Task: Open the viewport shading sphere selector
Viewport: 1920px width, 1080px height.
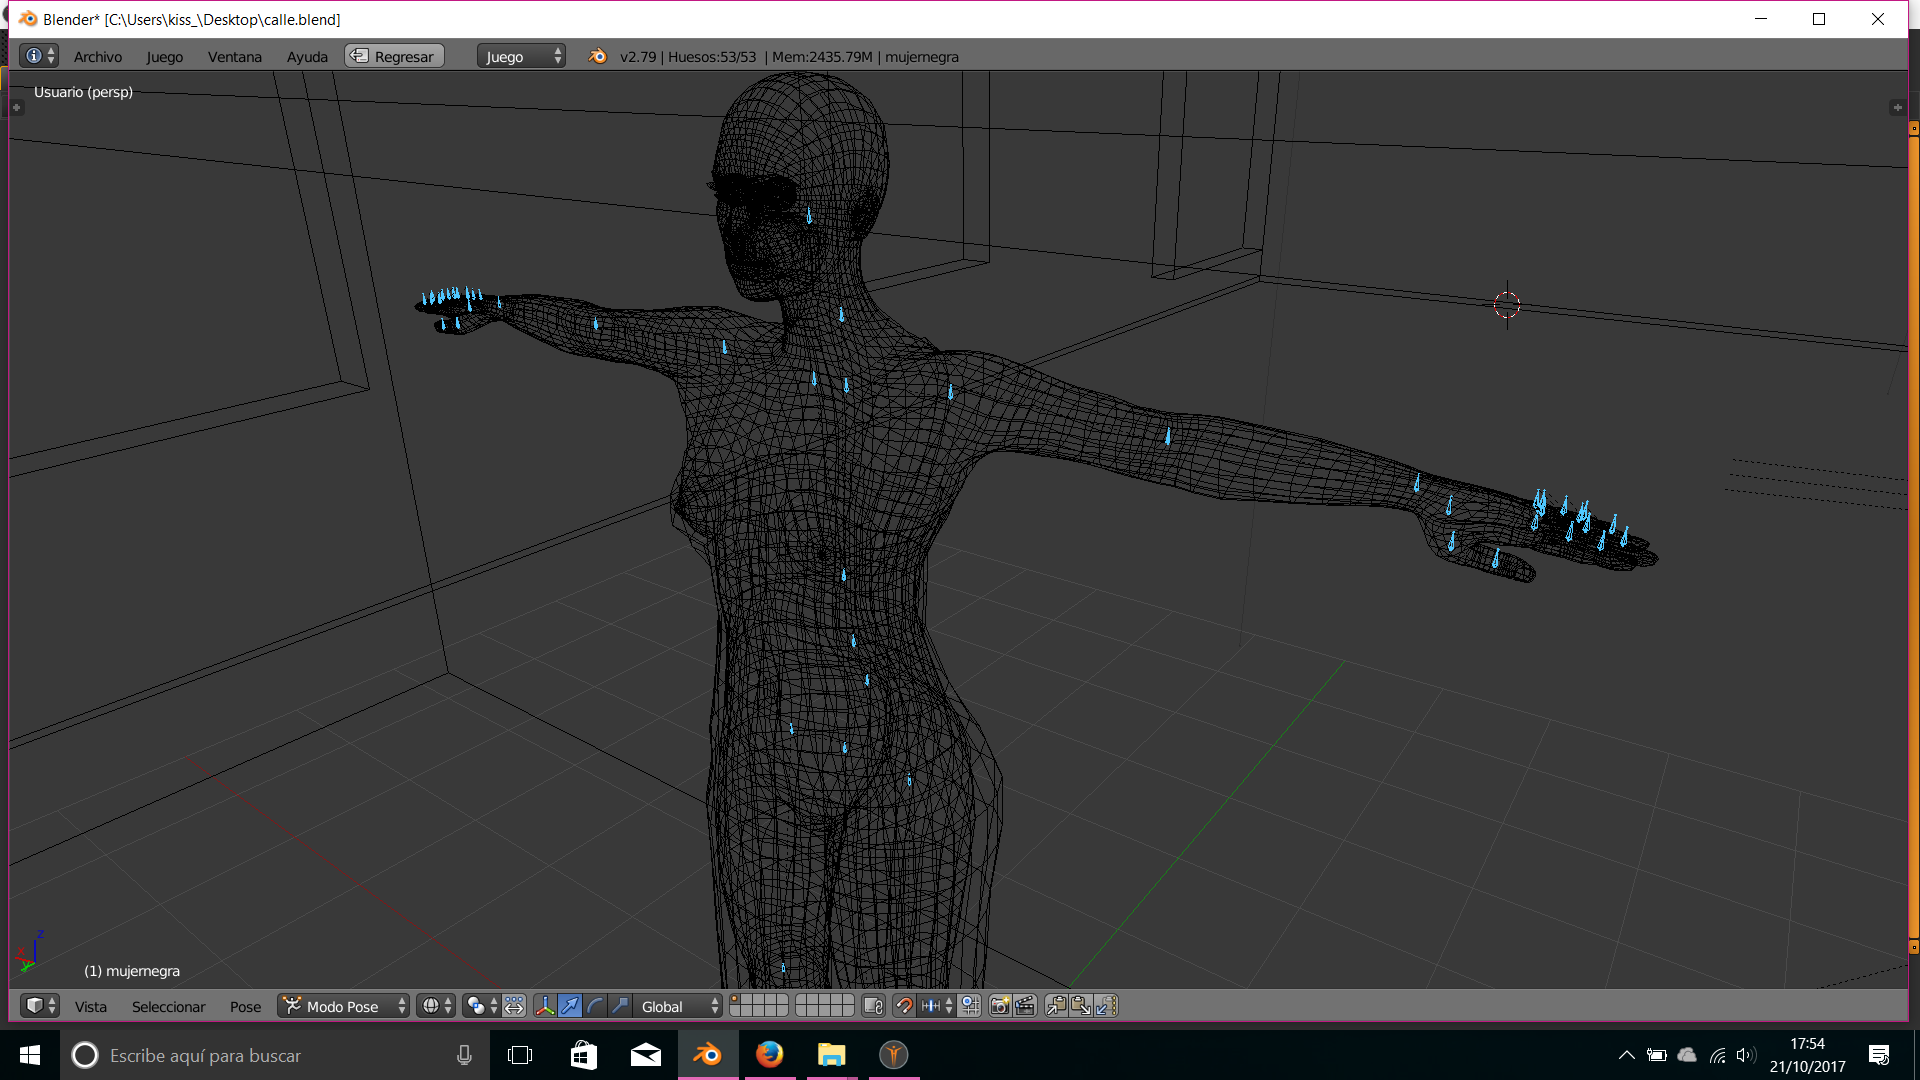Action: (436, 1006)
